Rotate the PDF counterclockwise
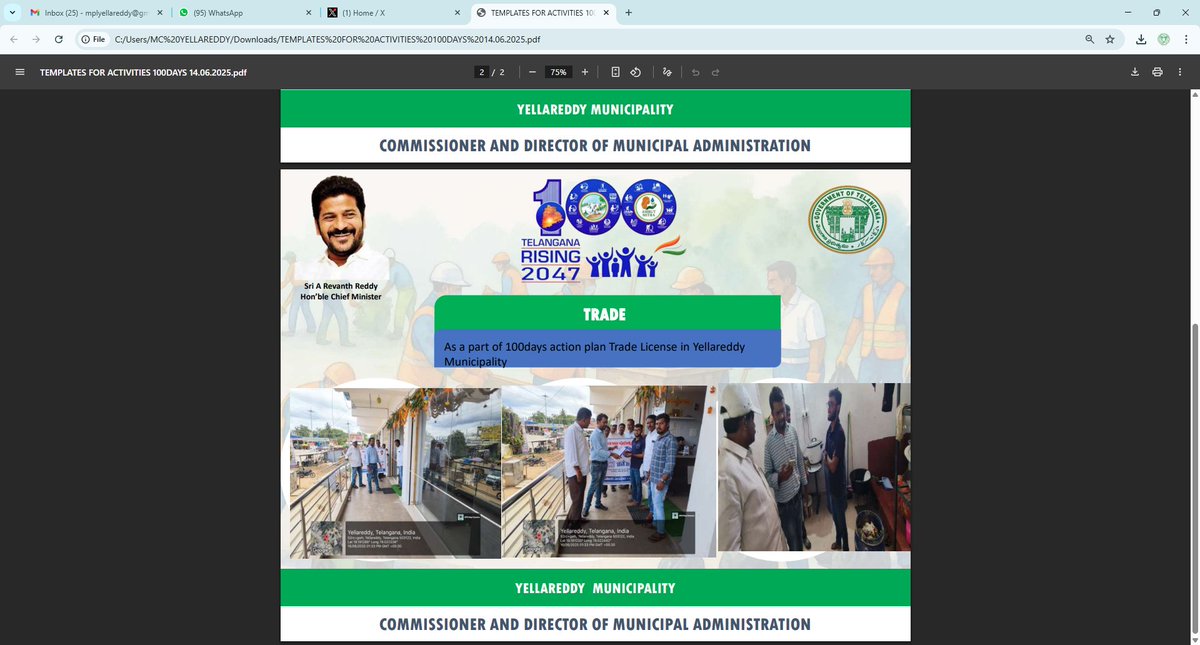Screen dimensions: 1200x645 click(635, 72)
